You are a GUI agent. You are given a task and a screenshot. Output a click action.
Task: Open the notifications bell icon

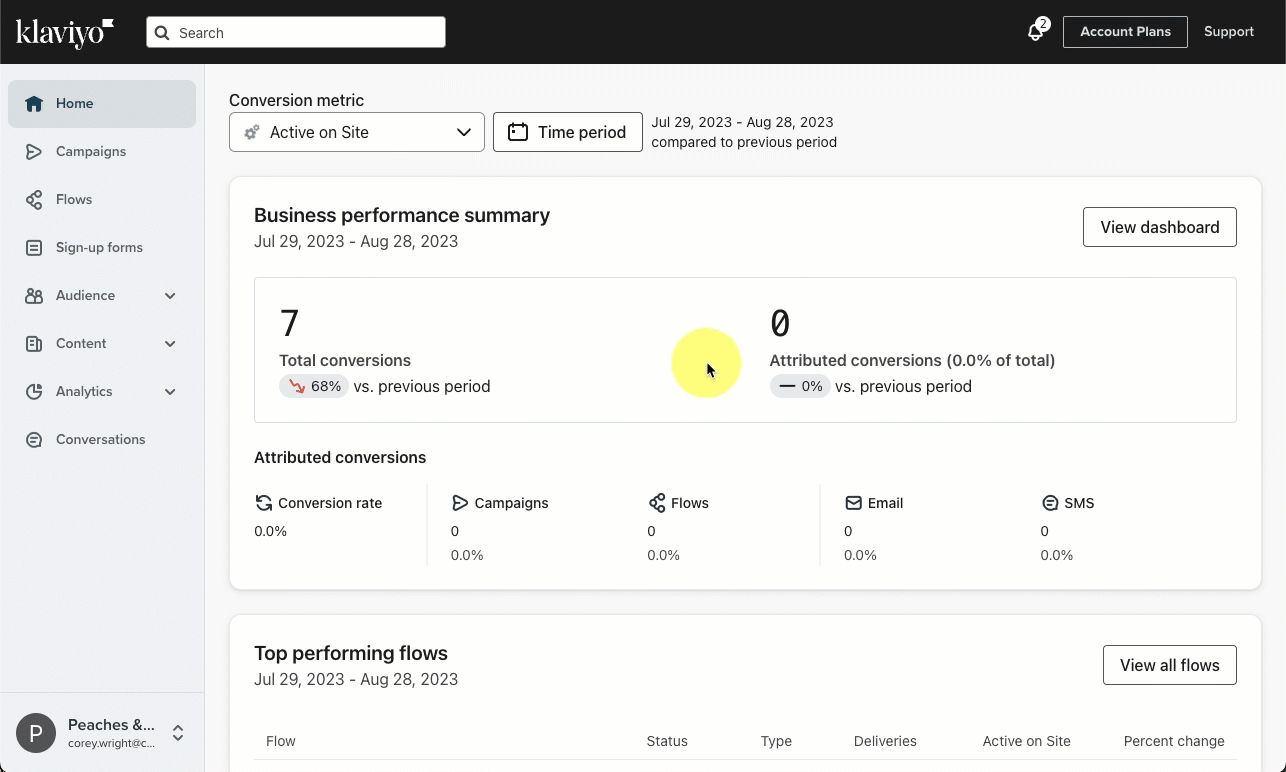point(1036,32)
